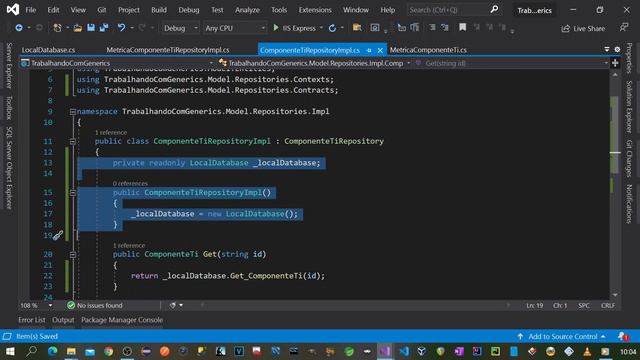640x360 pixels.
Task: Collapse the class ComponenteTiRepositoryImpl on line 11
Action: click(x=73, y=141)
